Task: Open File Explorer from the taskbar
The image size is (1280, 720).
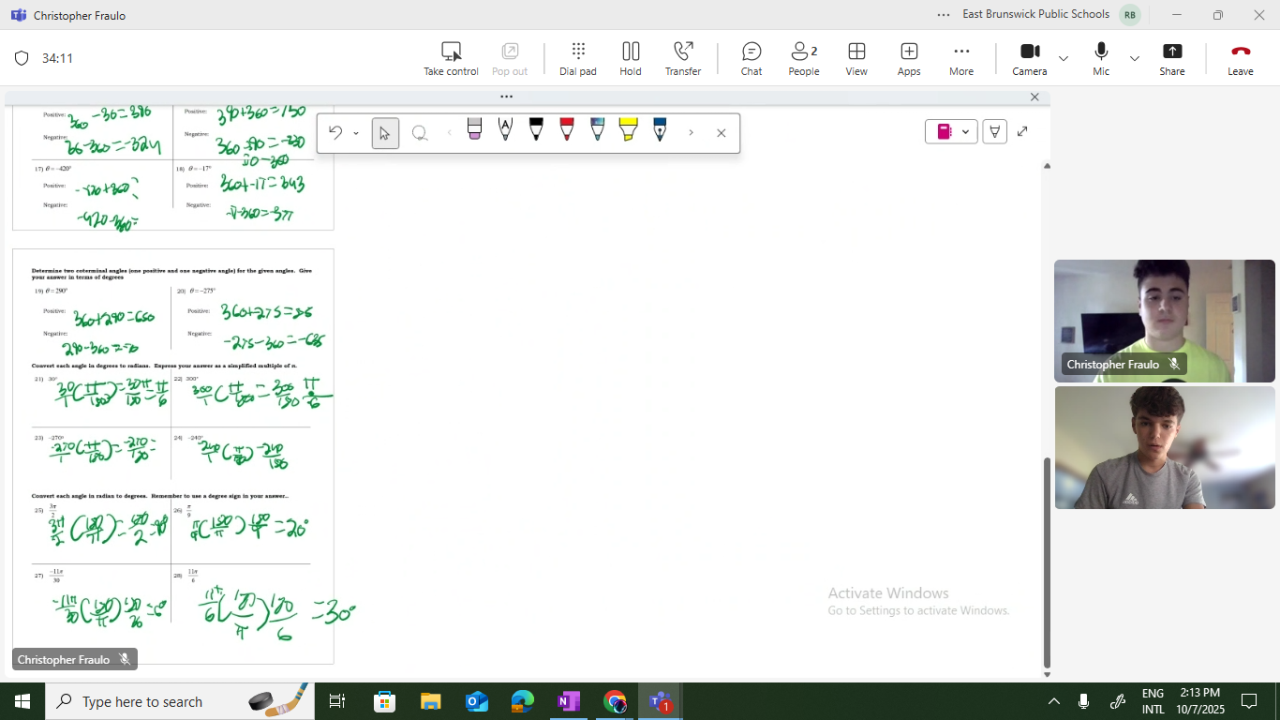Action: (x=431, y=701)
